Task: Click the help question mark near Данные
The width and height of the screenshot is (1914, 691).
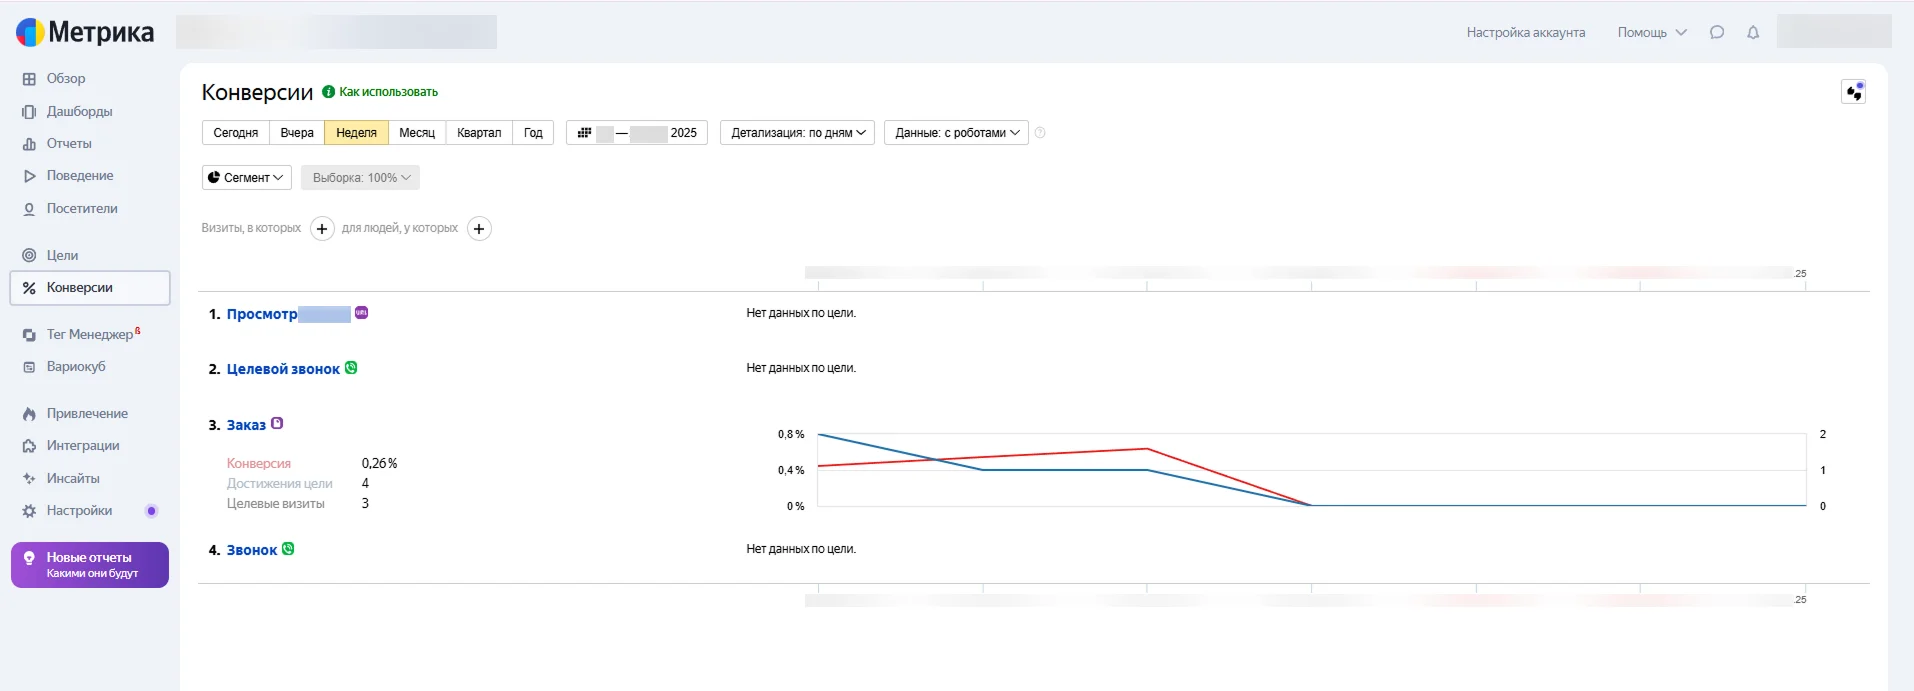Action: [x=1040, y=133]
